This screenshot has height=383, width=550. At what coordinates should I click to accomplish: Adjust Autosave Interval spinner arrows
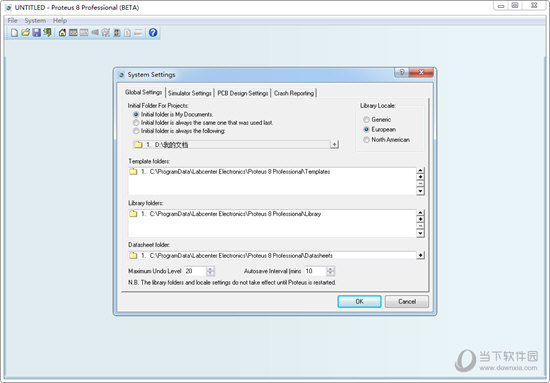pyautogui.click(x=330, y=271)
